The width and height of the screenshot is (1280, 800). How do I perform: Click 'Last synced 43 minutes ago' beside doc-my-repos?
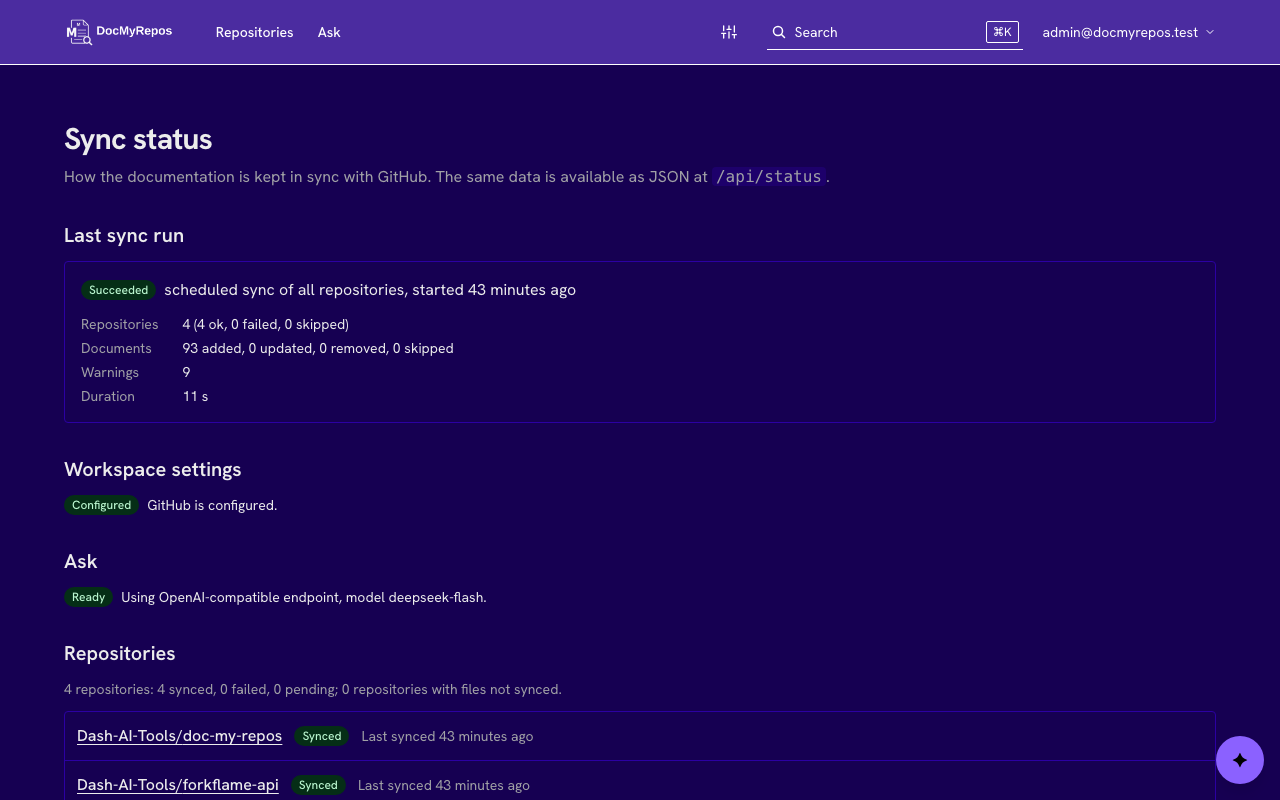pyautogui.click(x=447, y=736)
